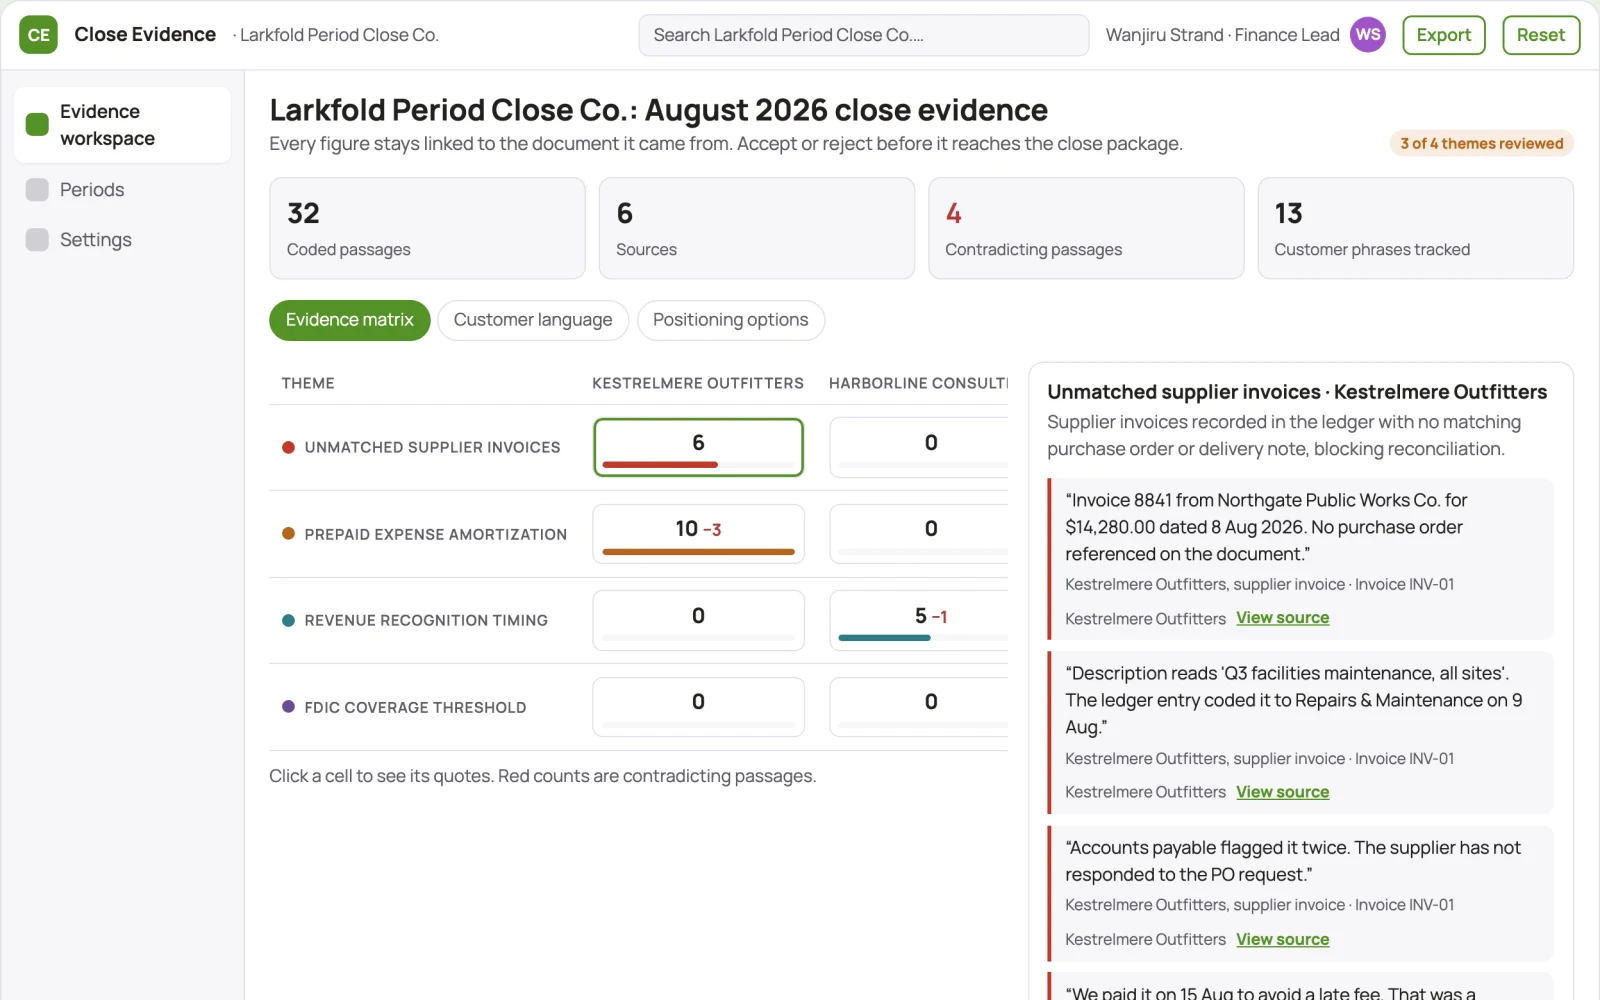Select Kestrelmere cell for Revenue Recognition Timing
Image resolution: width=1600 pixels, height=1000 pixels.
[698, 620]
